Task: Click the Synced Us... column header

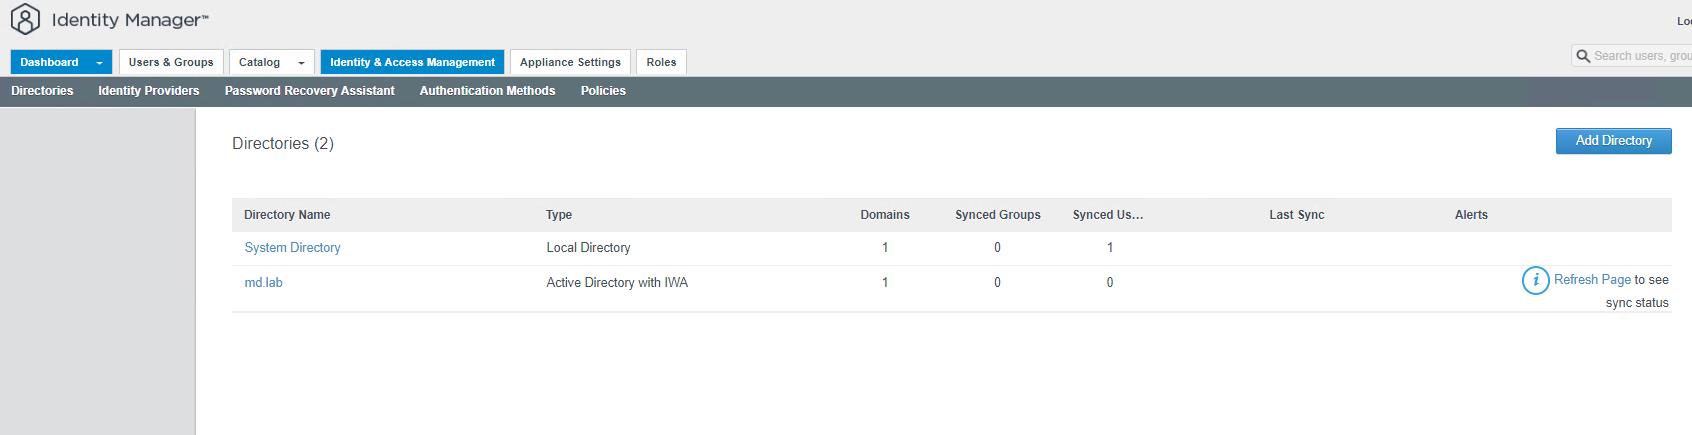Action: click(x=1108, y=215)
